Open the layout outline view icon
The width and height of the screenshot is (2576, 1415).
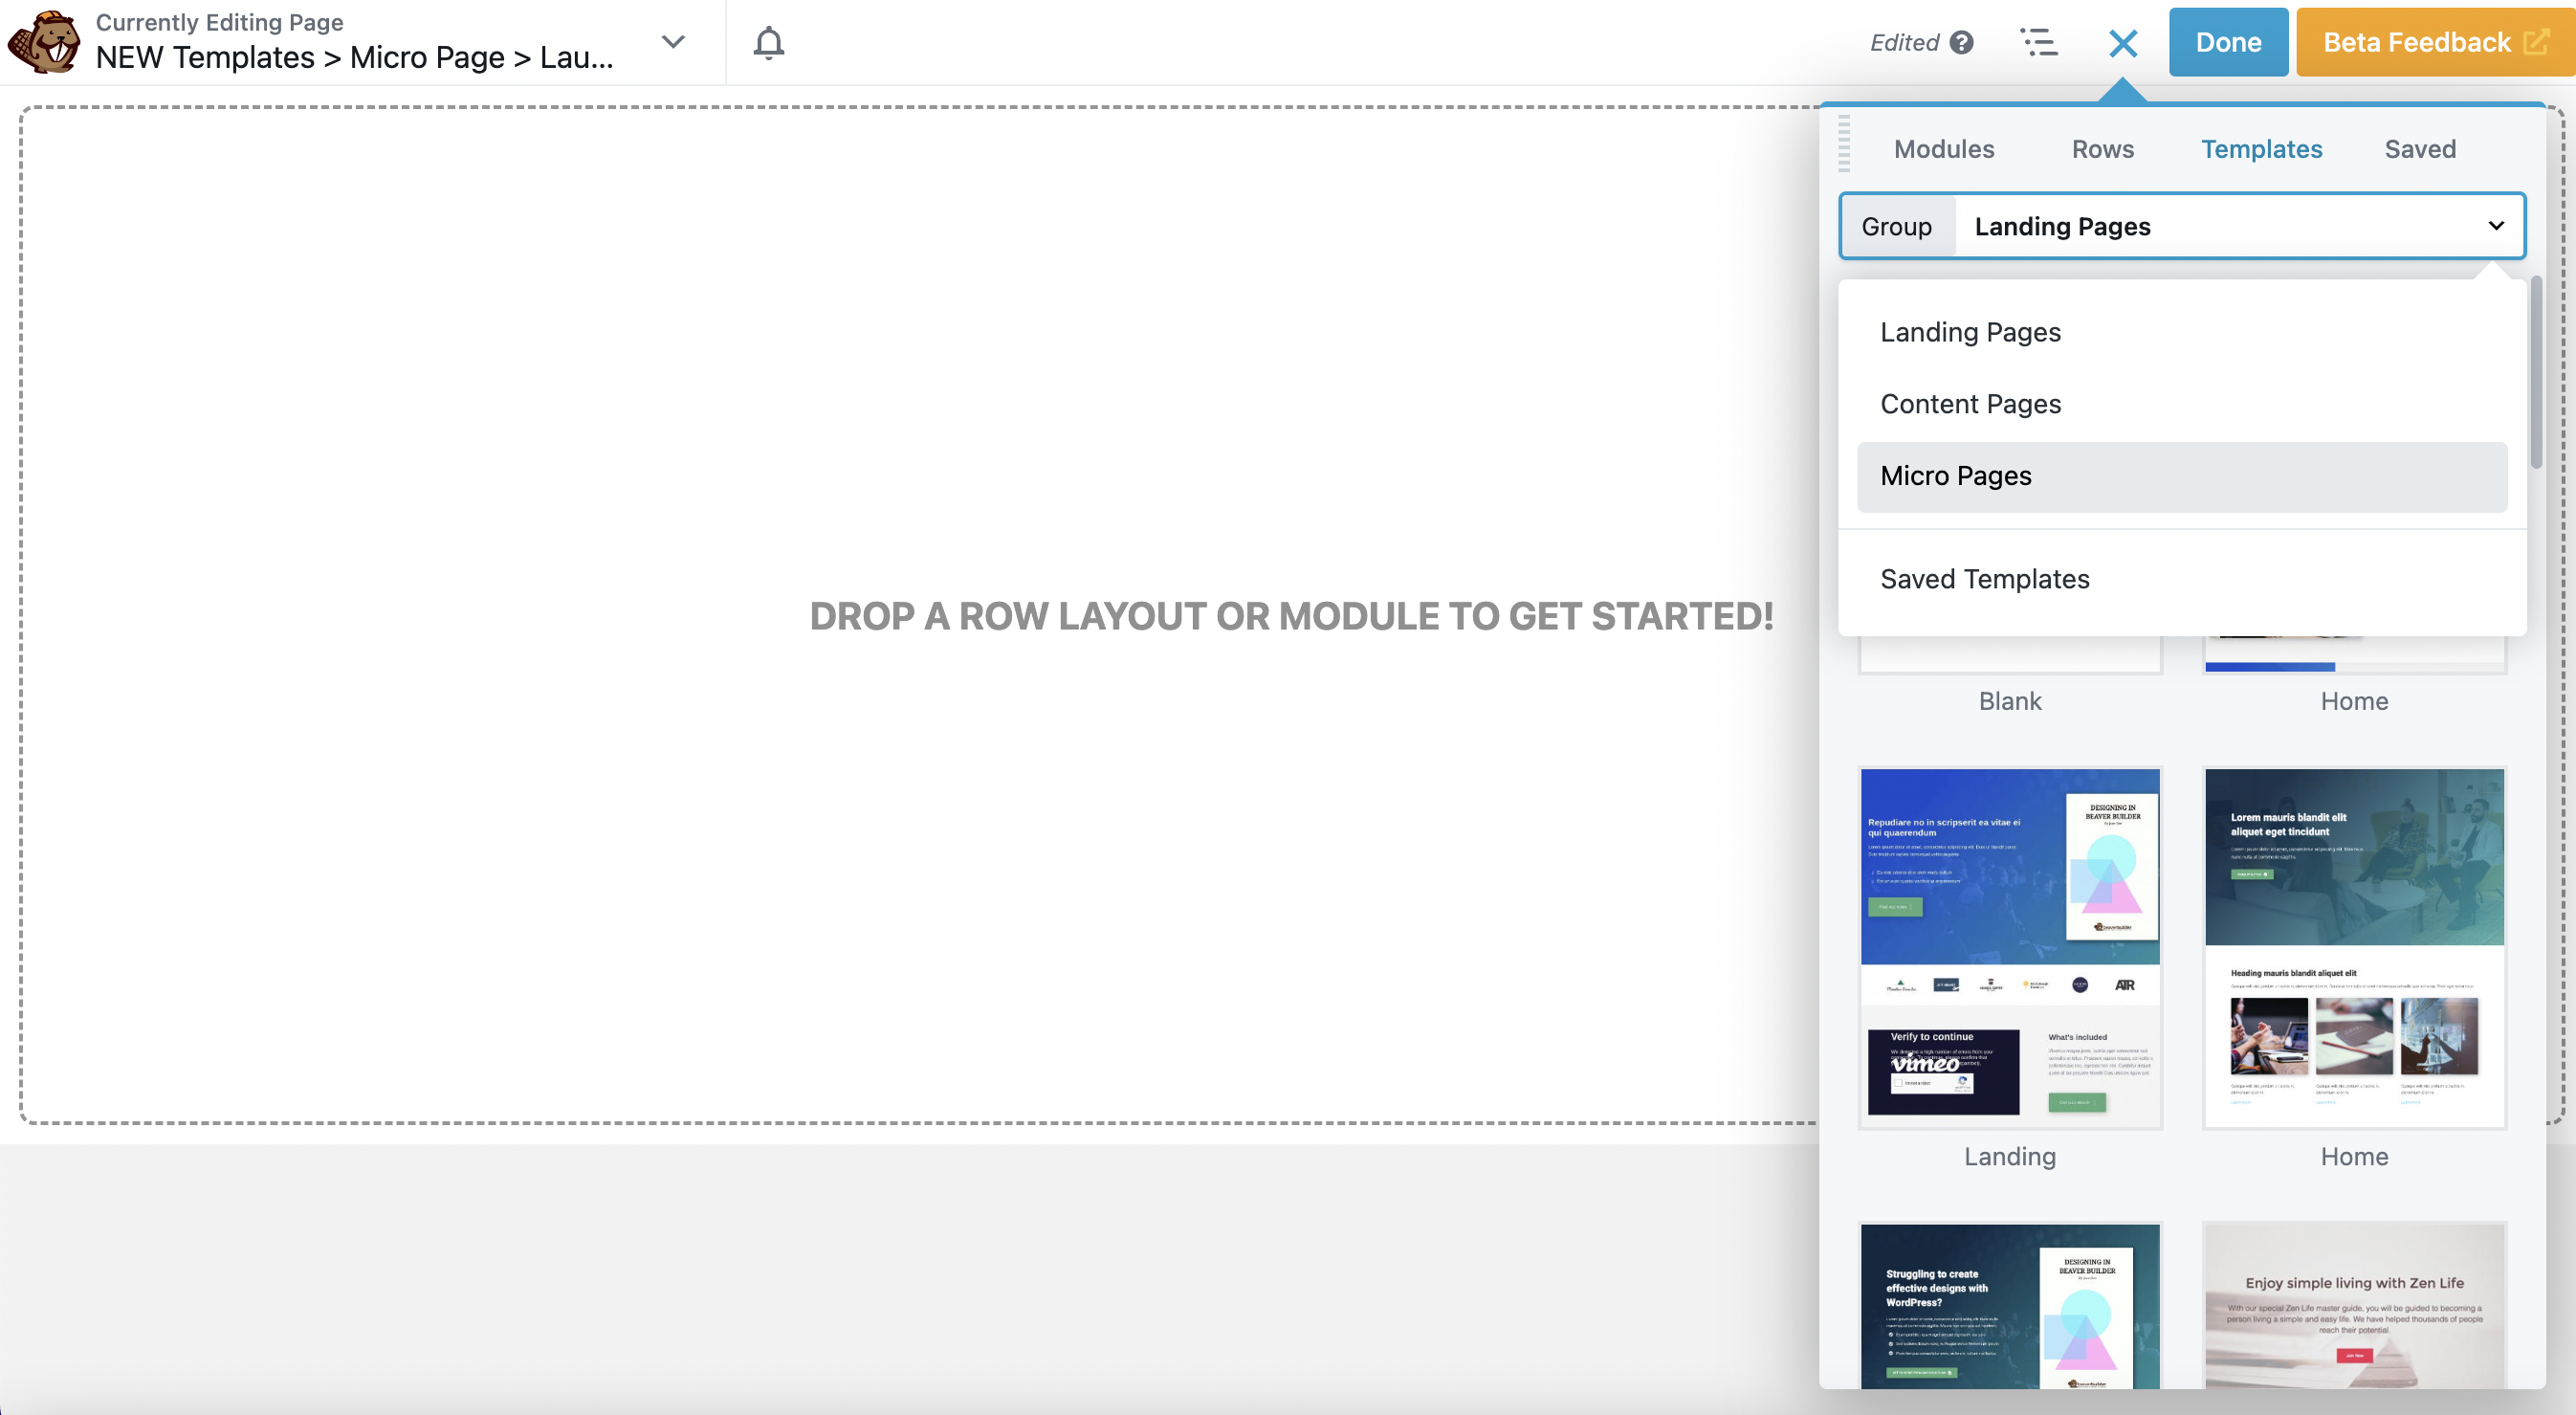[2040, 42]
